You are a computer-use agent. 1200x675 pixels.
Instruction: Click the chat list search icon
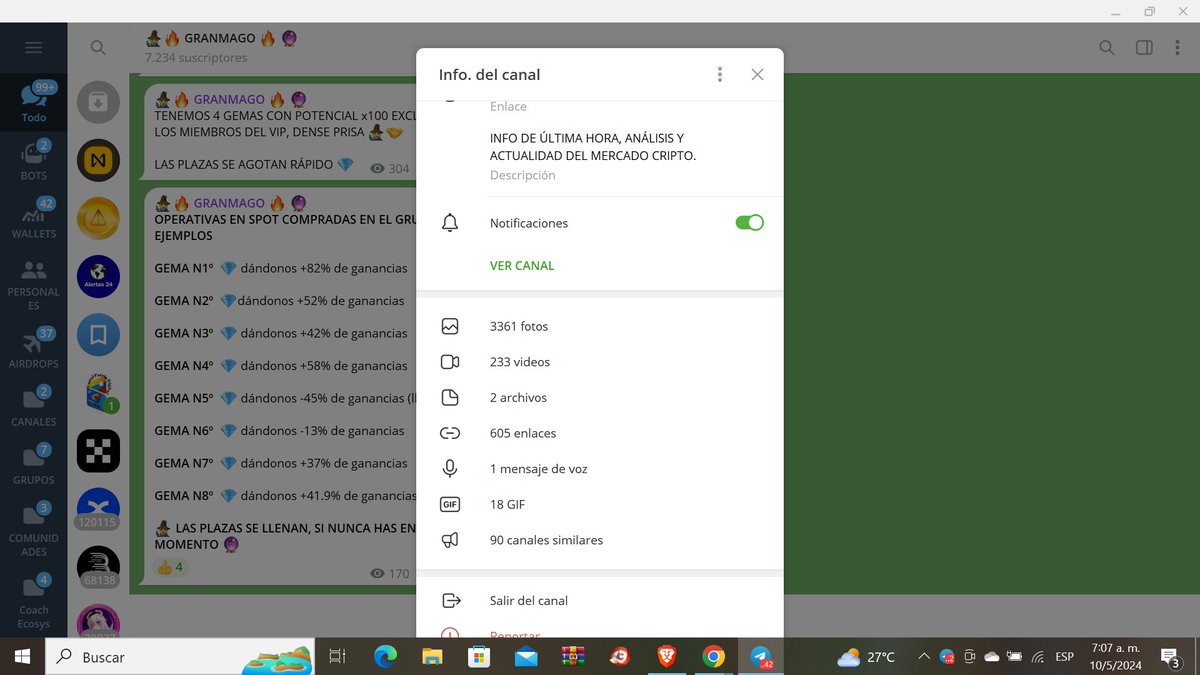[x=98, y=47]
